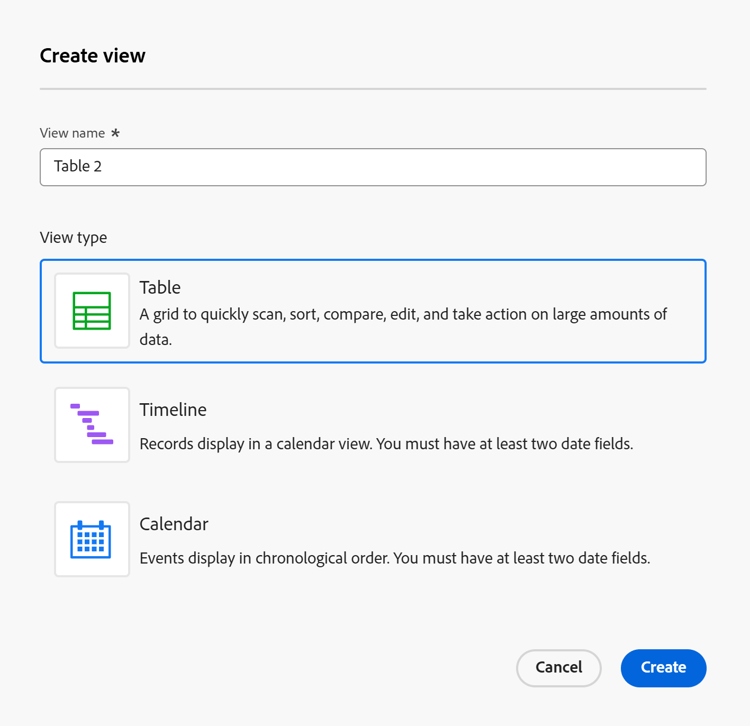Click the "Table 2" text in field

(x=78, y=167)
